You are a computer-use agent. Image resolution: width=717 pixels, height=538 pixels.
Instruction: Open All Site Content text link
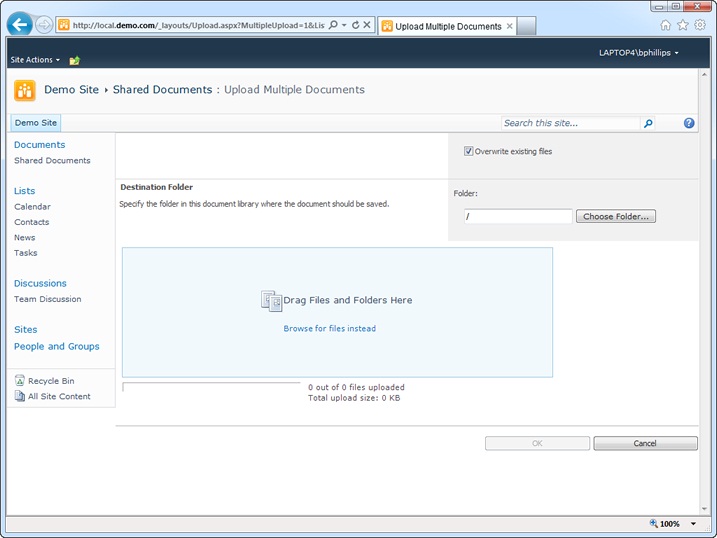(x=59, y=396)
